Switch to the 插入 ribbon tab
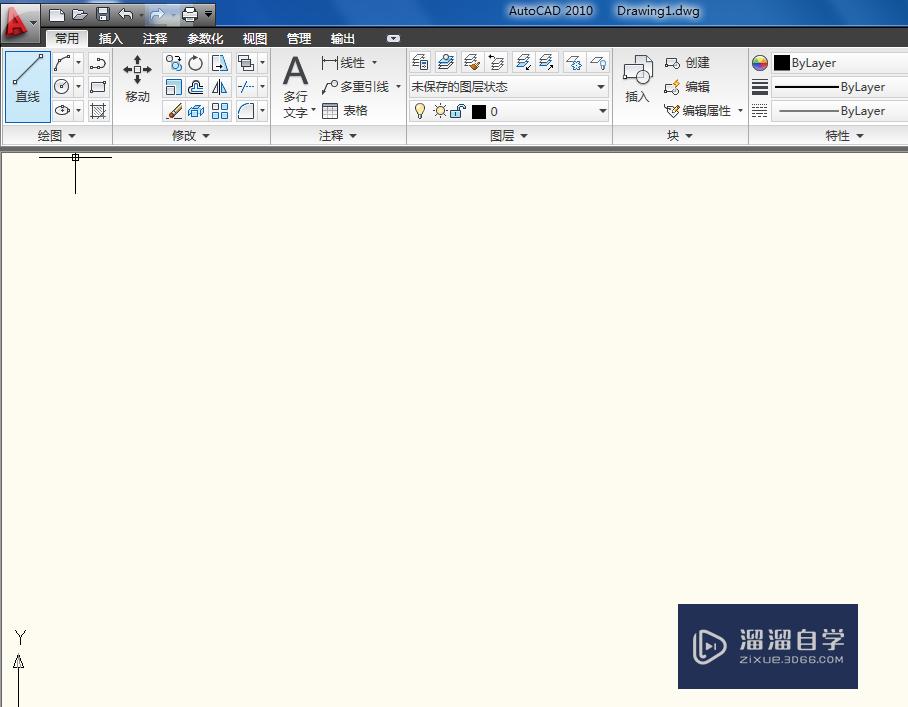This screenshot has height=707, width=908. [x=110, y=38]
